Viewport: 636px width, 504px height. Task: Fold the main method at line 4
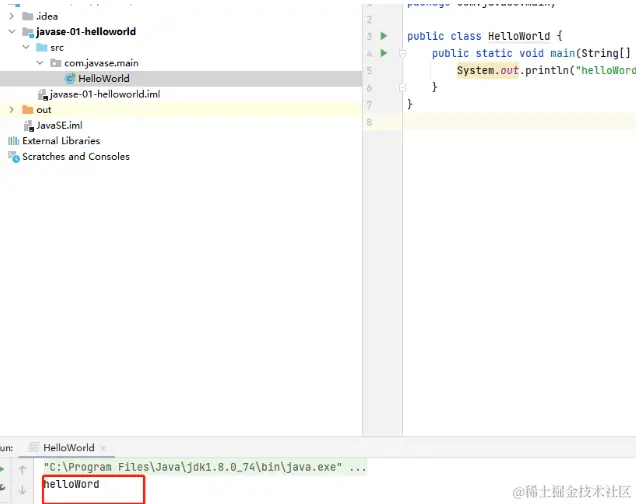[402, 53]
